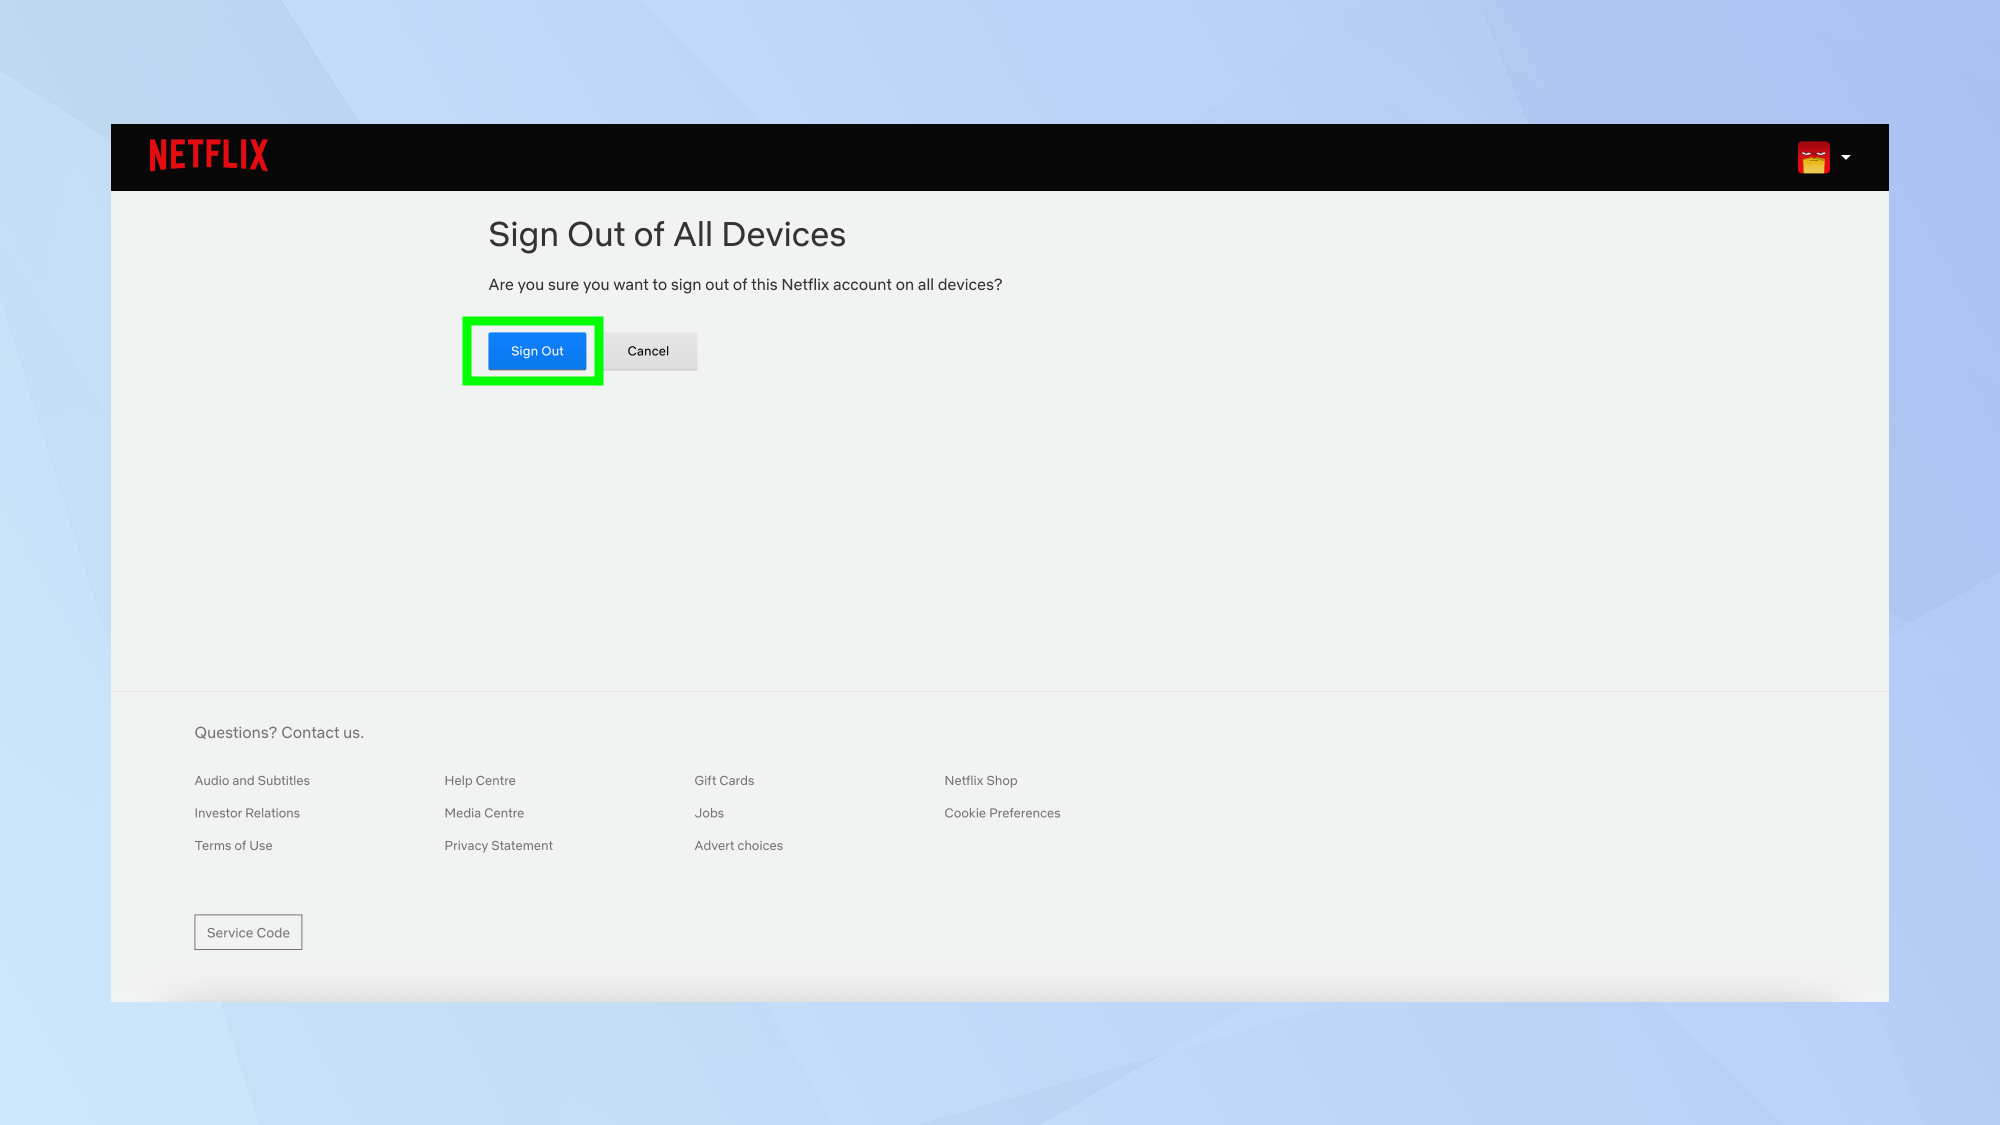Visit the Media Centre link
The width and height of the screenshot is (2000, 1125).
pyautogui.click(x=484, y=813)
